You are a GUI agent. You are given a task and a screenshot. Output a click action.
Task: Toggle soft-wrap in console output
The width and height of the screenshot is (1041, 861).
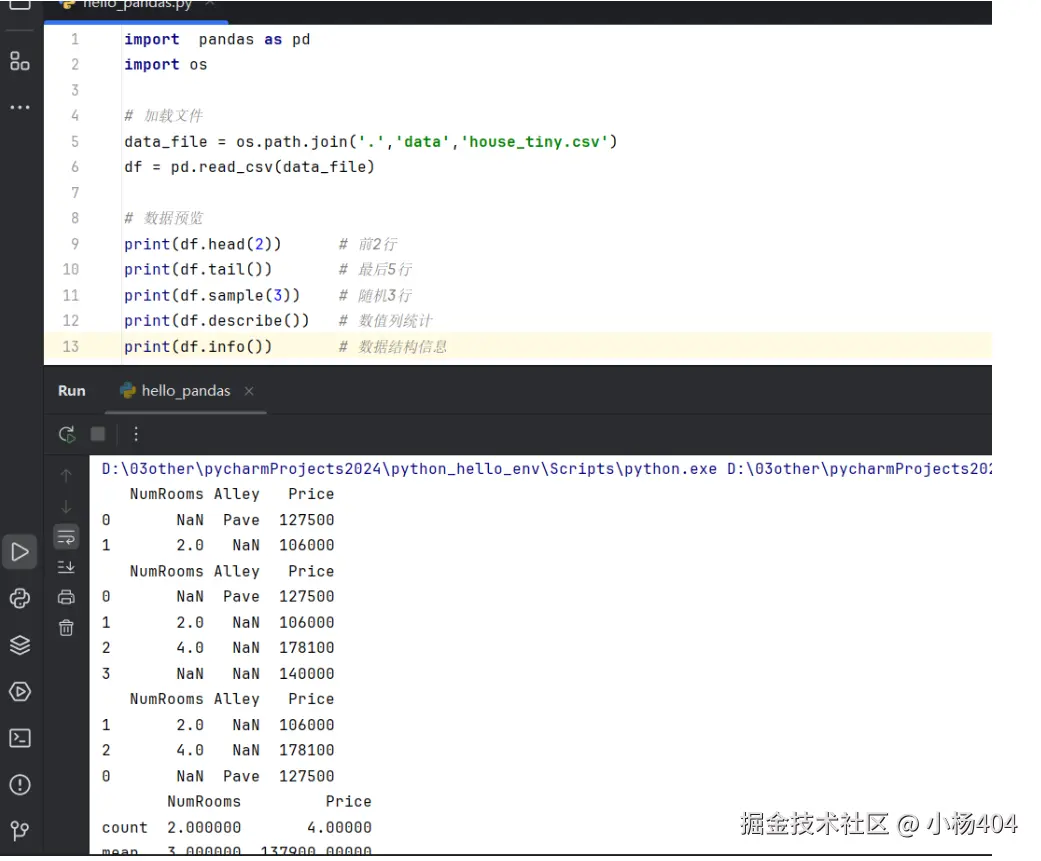click(x=66, y=537)
